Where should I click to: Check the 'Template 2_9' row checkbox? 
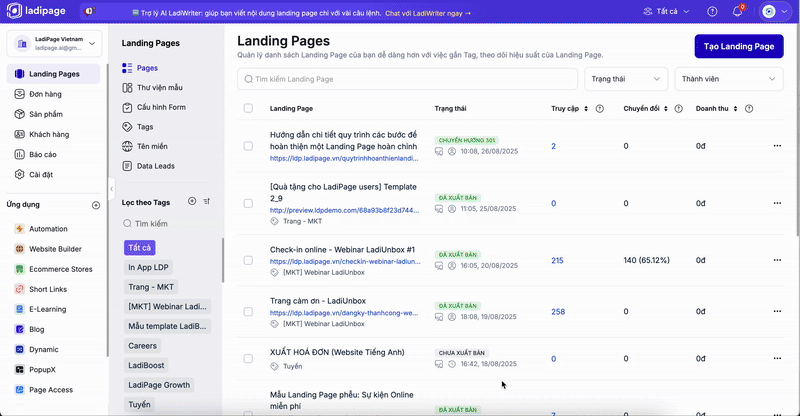(248, 203)
